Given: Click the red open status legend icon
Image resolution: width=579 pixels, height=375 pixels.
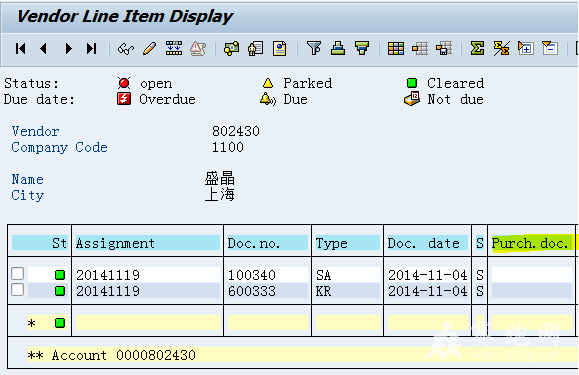Looking at the screenshot, I should [124, 83].
